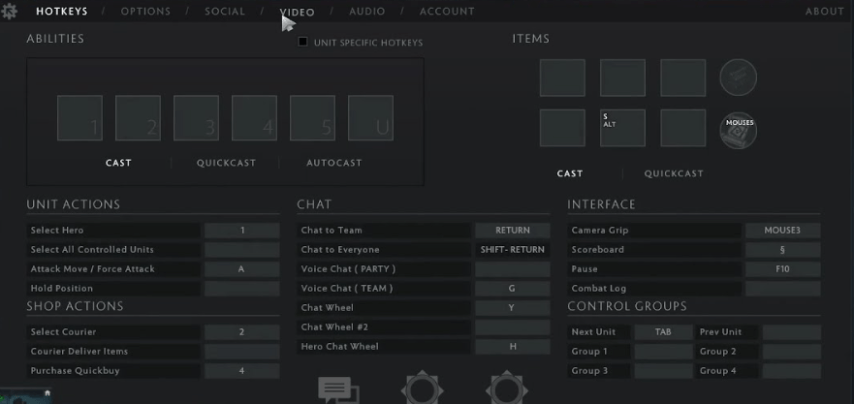Switch abilities to Autocast mode

(x=334, y=163)
